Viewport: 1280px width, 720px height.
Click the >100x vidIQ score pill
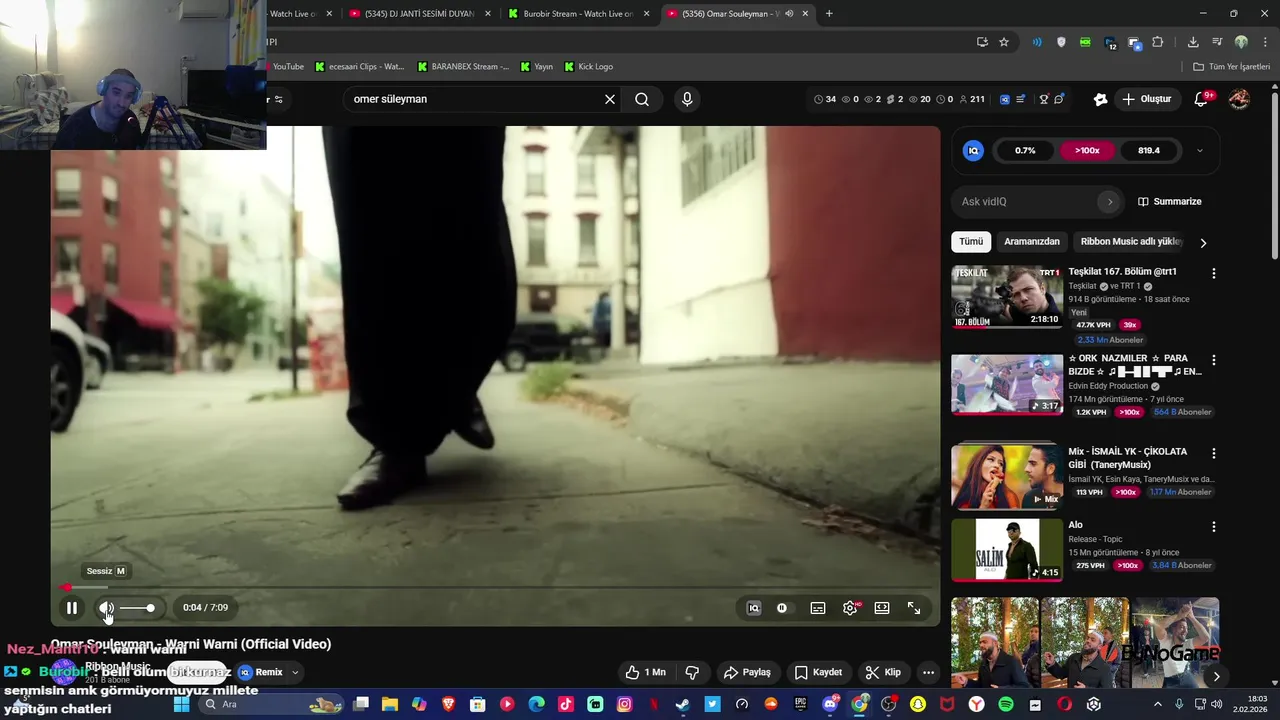1087,151
